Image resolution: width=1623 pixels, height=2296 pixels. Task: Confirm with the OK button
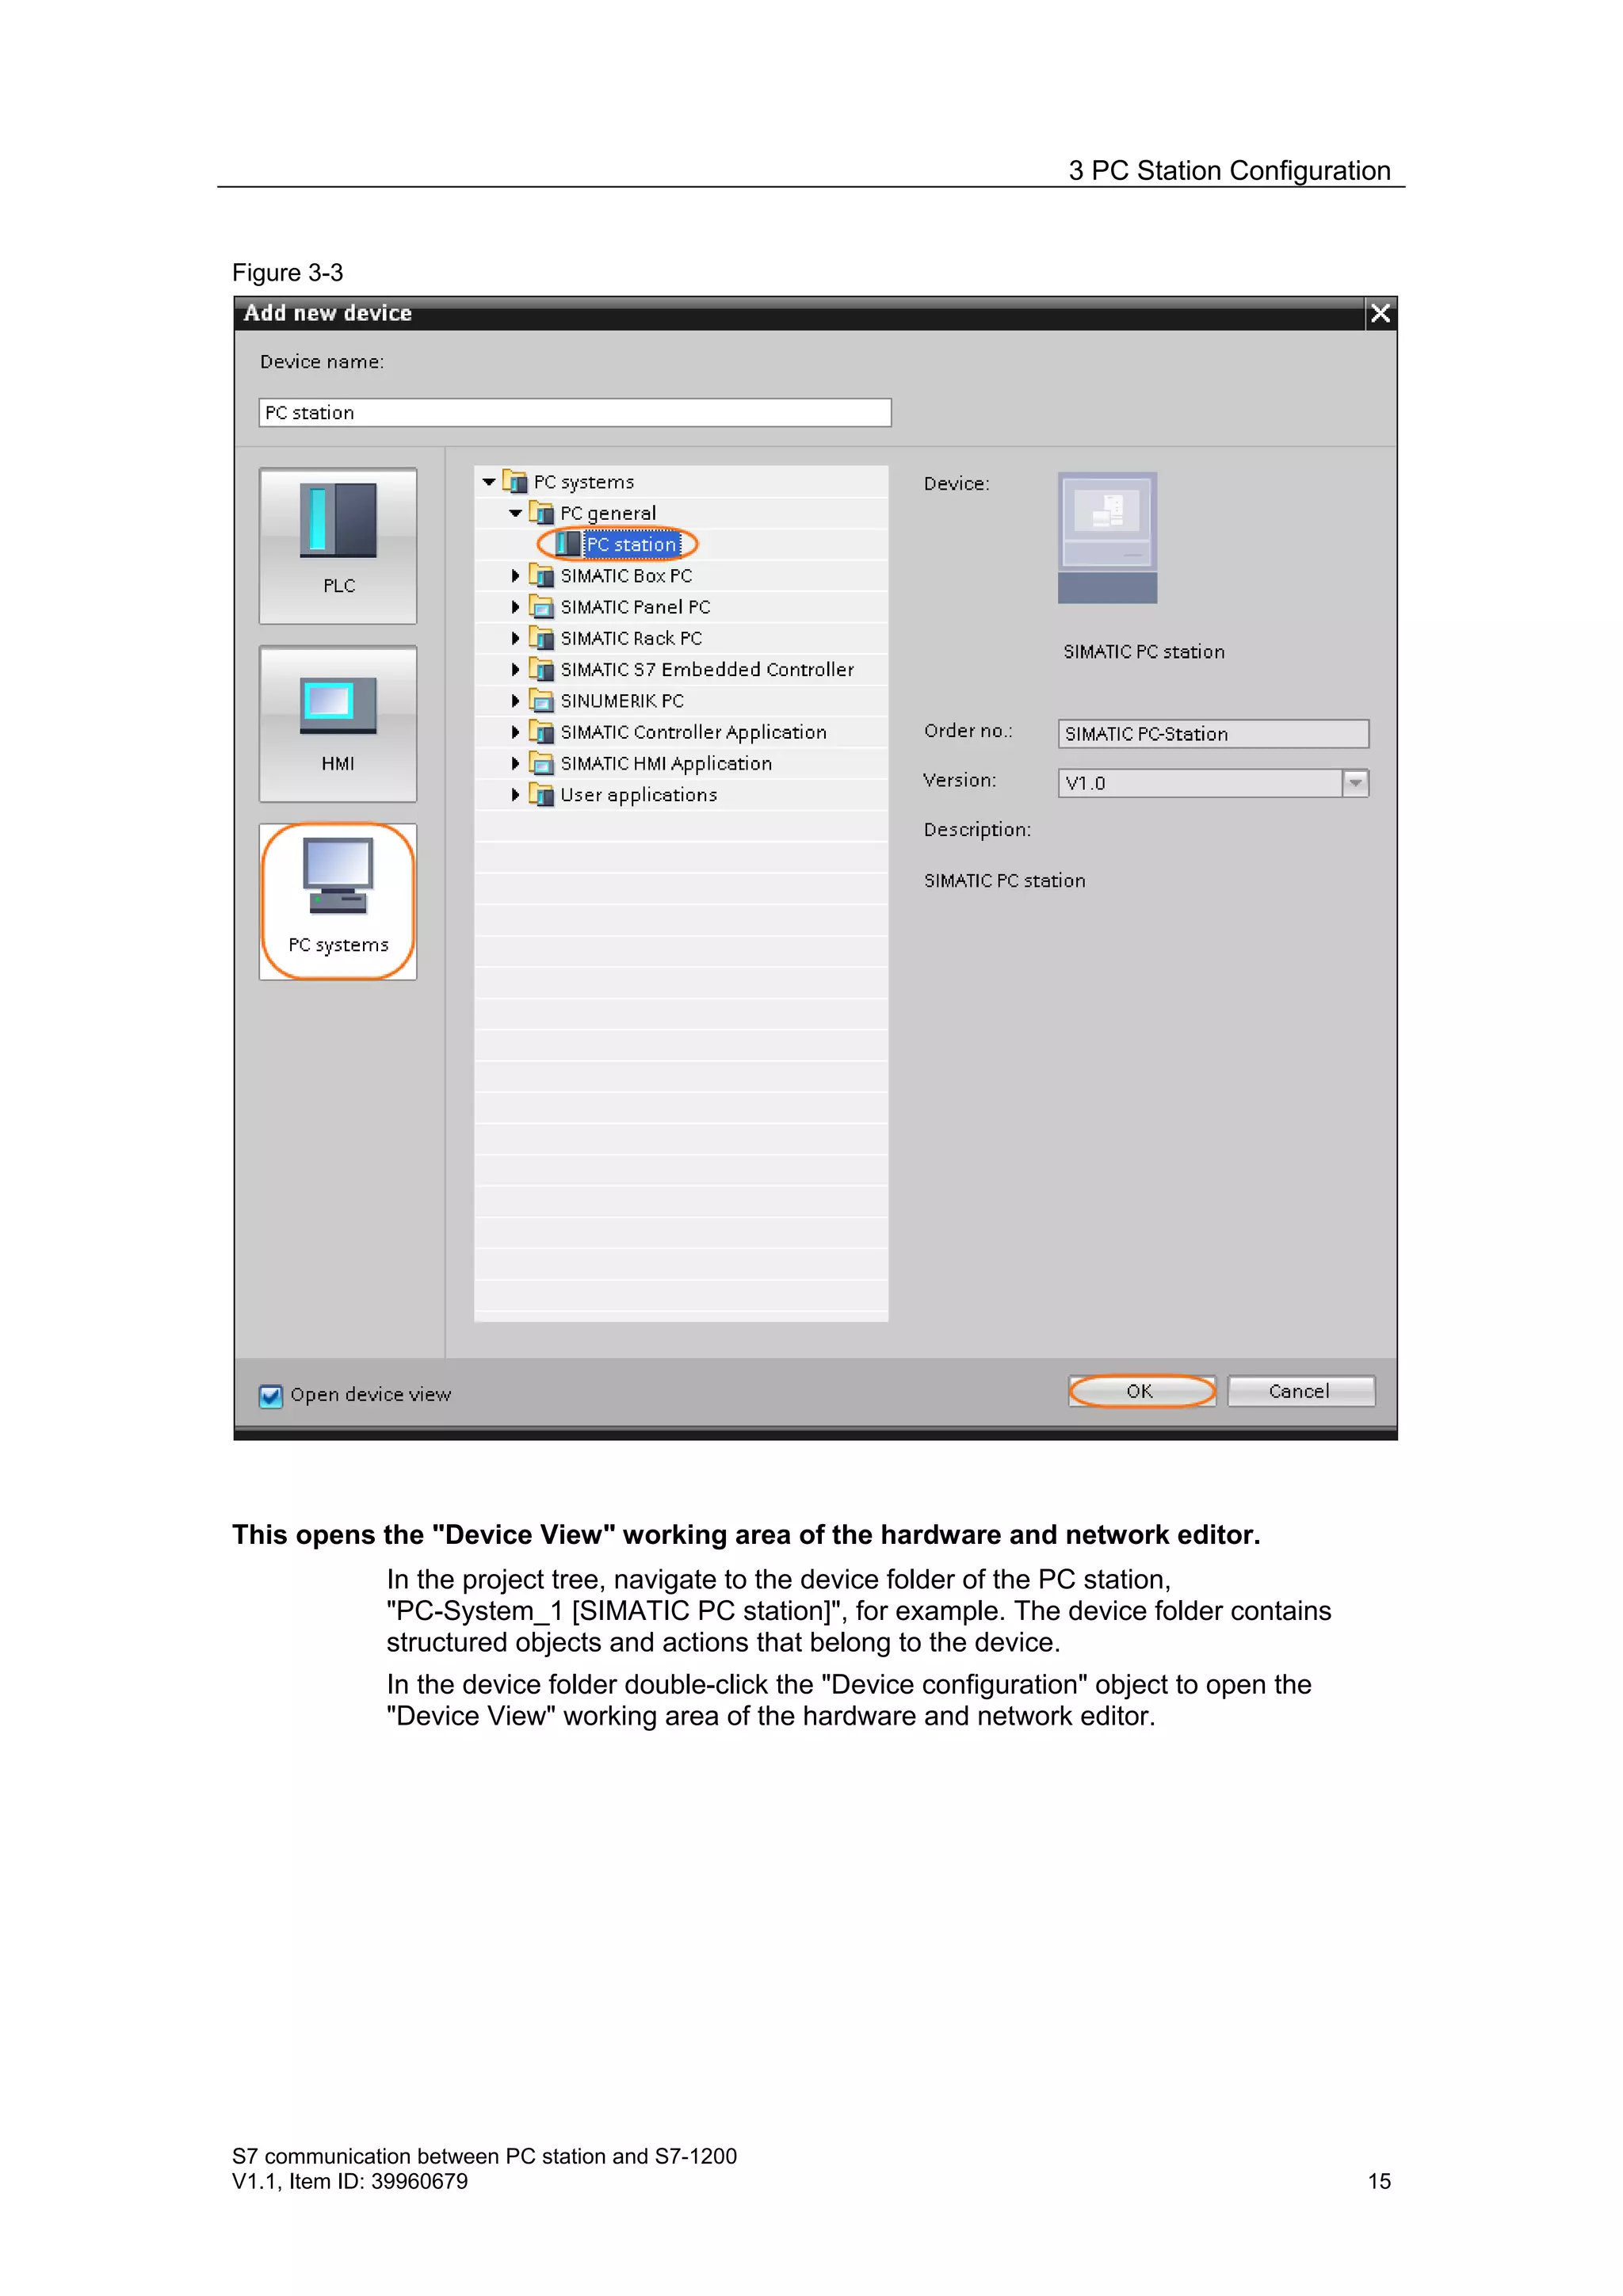1142,1391
